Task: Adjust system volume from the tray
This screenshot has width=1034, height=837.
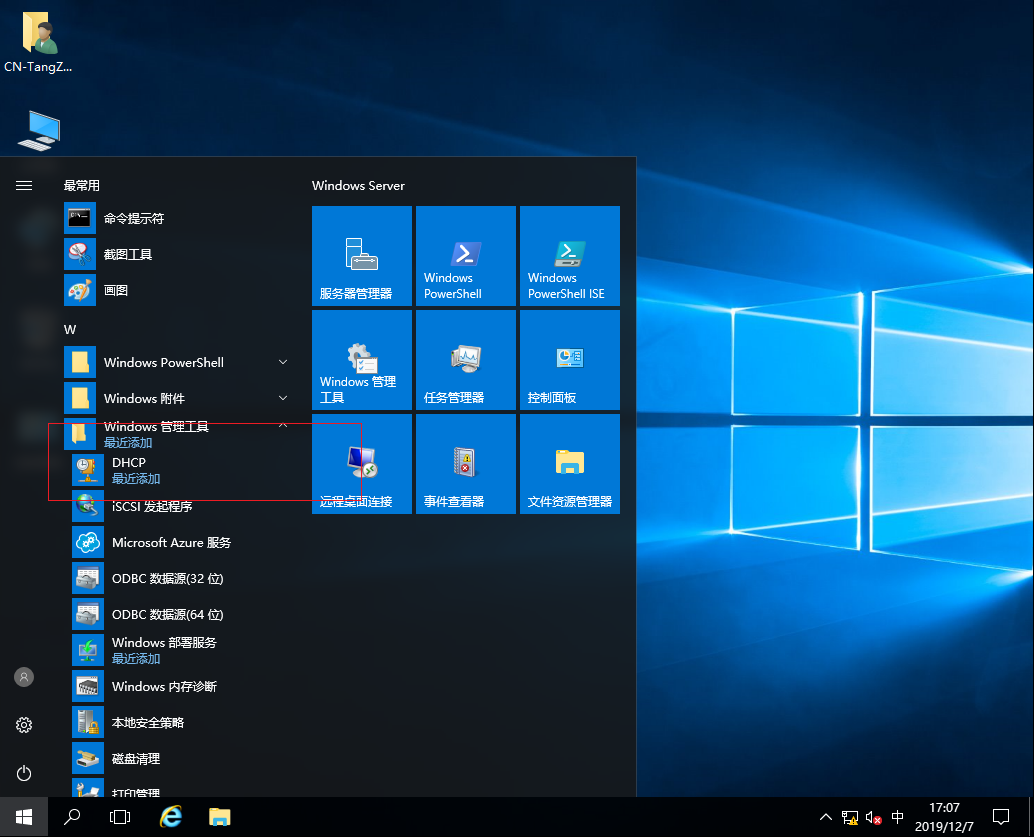Action: click(x=872, y=817)
